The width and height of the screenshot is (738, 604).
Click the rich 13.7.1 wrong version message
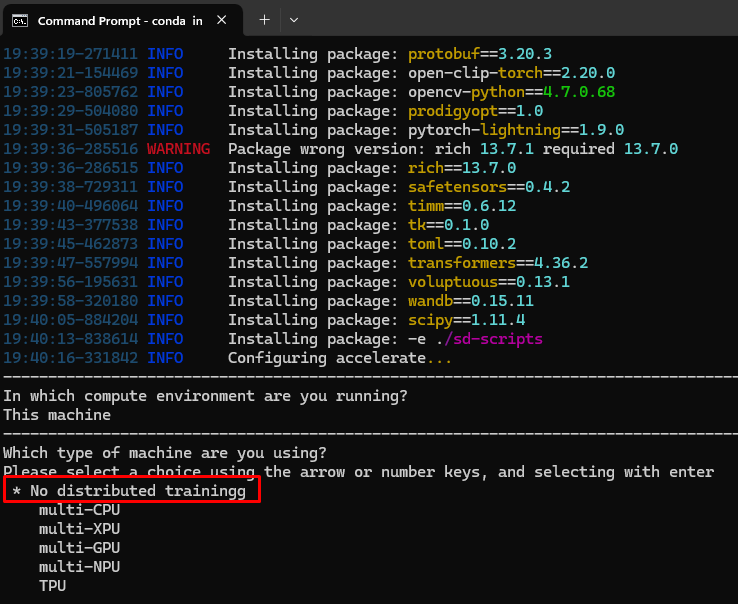coord(453,149)
